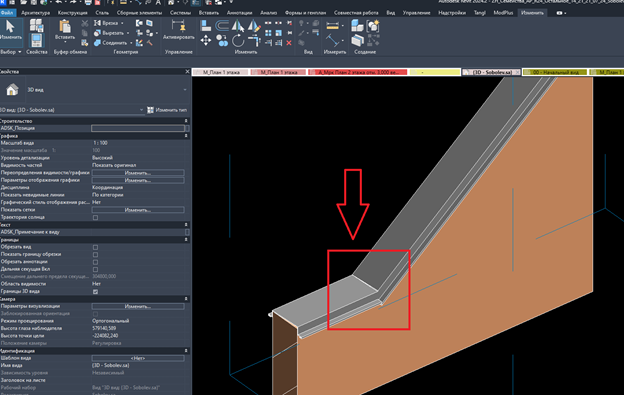Select the Align tool
Viewport: 624px width, 395px height.
[x=206, y=25]
